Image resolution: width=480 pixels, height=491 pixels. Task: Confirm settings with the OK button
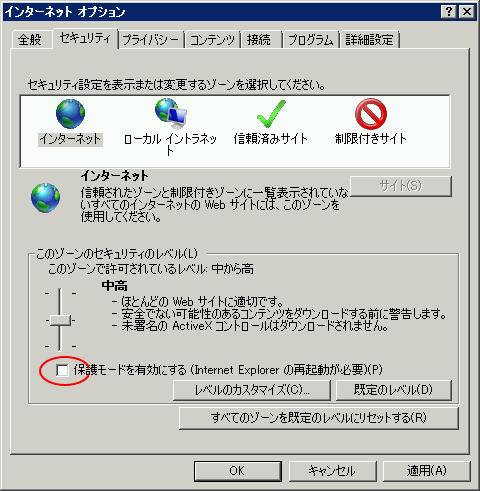pyautogui.click(x=237, y=471)
